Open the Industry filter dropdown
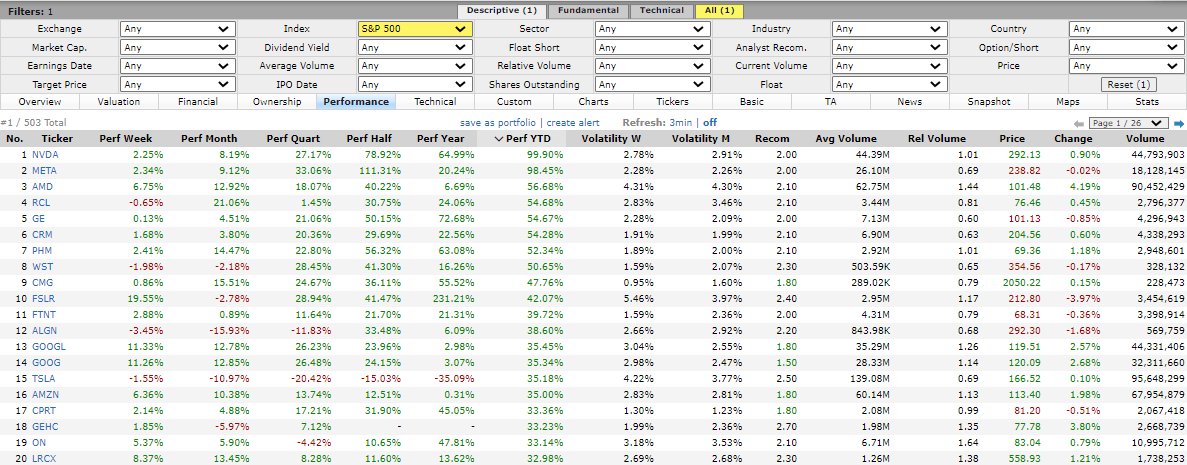The width and height of the screenshot is (1187, 465). tap(889, 29)
